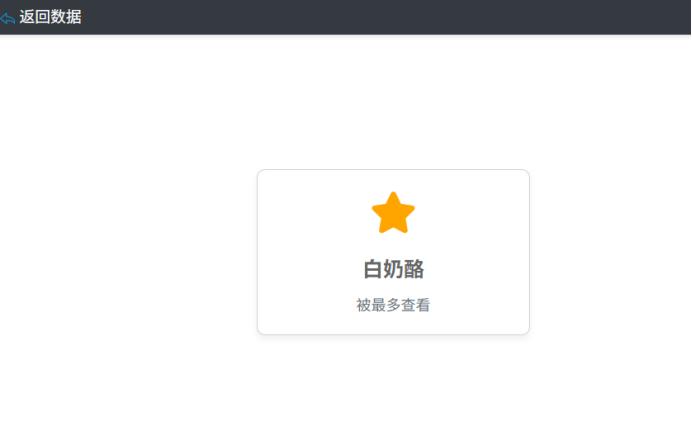Click the character 奶 in the card title
This screenshot has width=692, height=432.
coord(393,269)
